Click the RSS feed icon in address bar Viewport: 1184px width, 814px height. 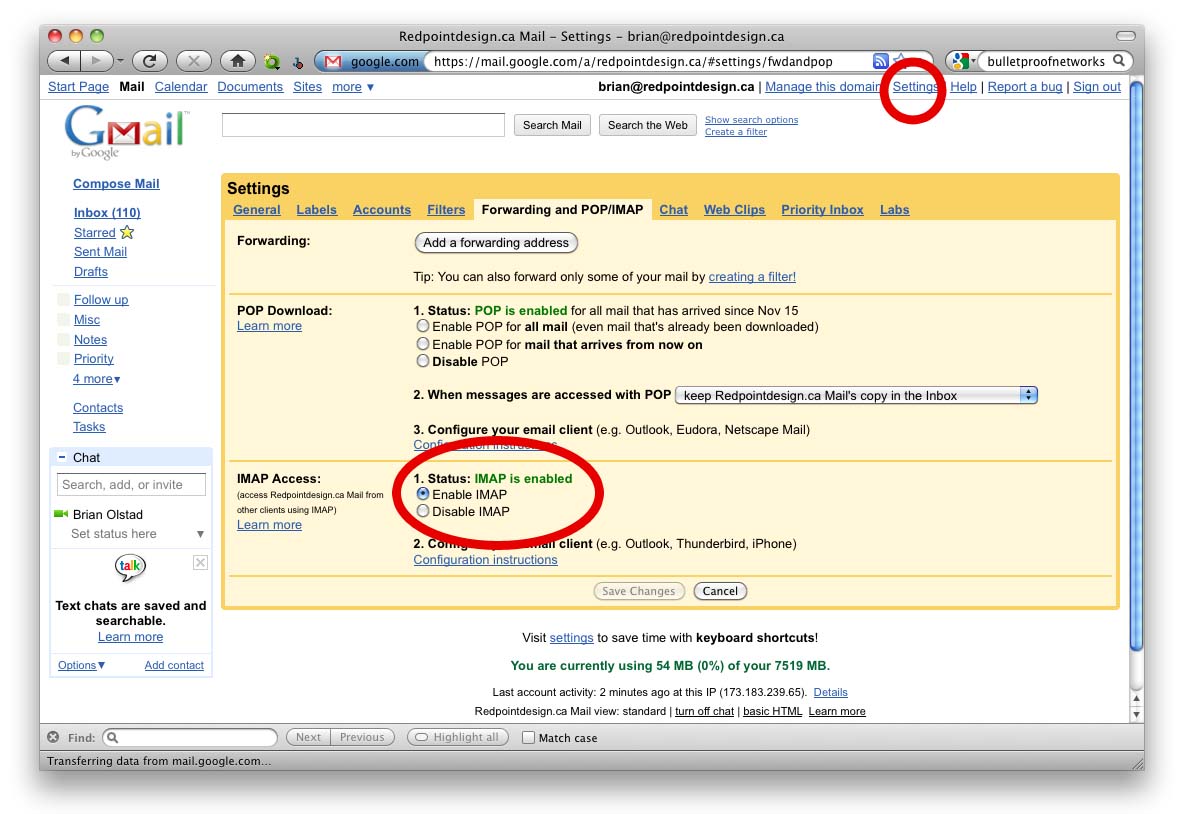pos(880,61)
